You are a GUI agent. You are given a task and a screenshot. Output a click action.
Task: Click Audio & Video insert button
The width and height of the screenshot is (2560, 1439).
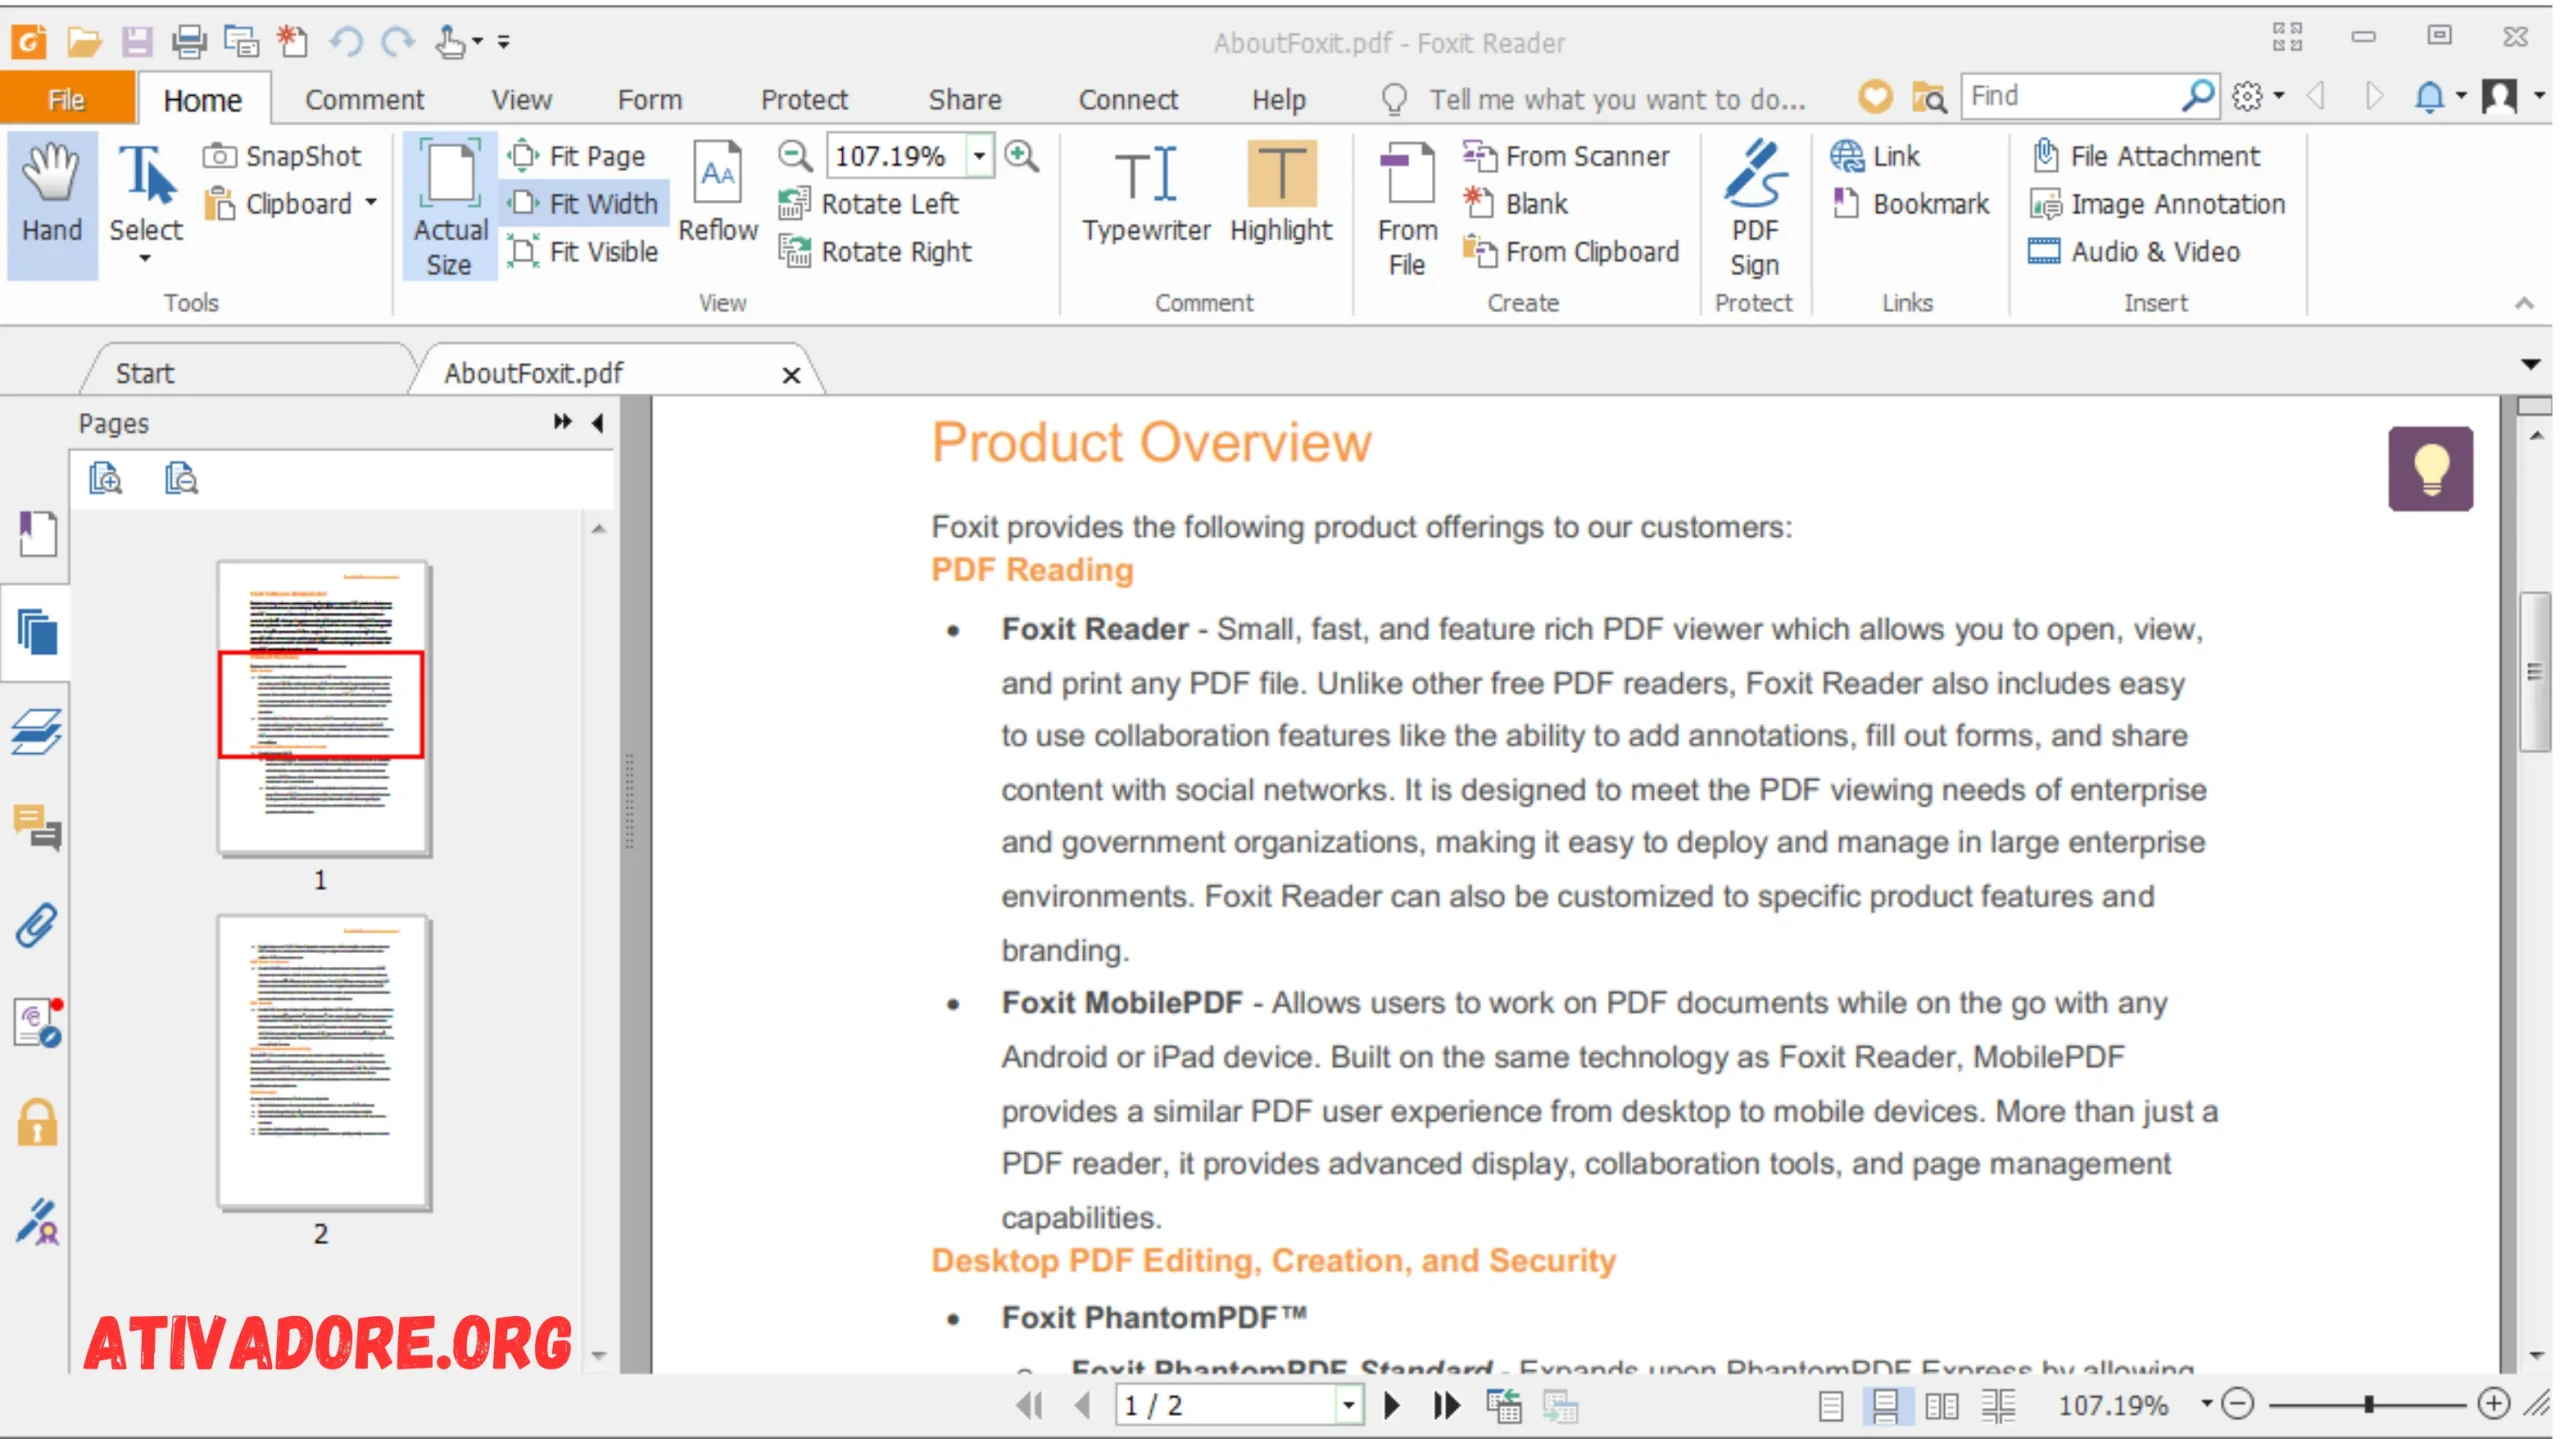pos(2134,252)
